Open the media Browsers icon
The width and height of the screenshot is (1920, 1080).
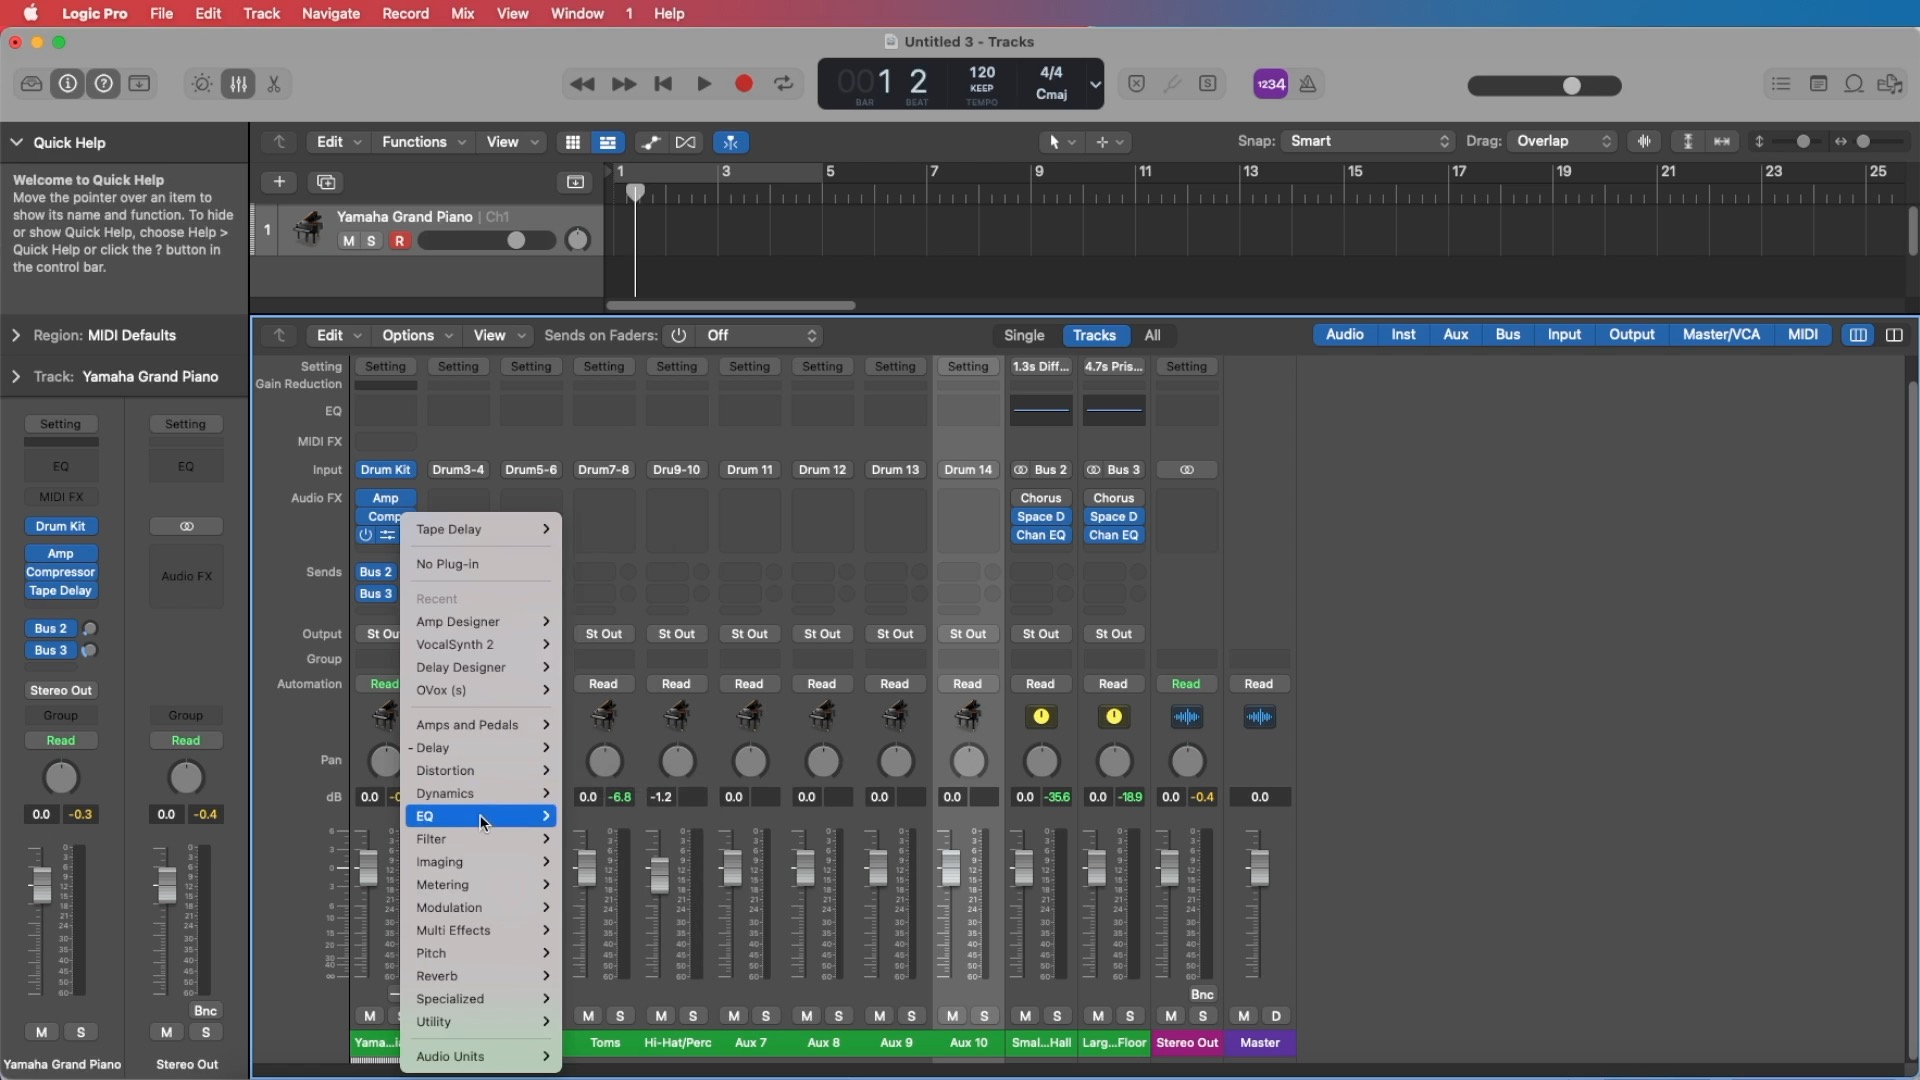(x=1890, y=84)
